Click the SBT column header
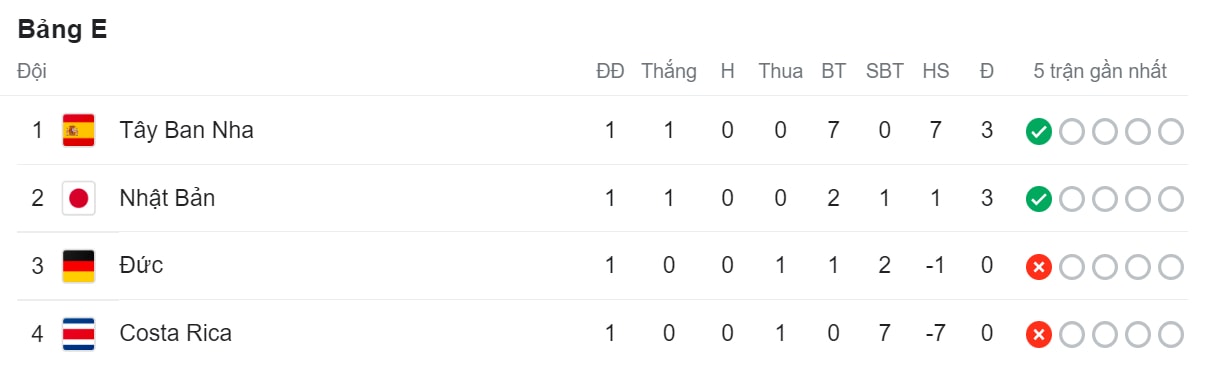This screenshot has width=1224, height=374. point(885,71)
